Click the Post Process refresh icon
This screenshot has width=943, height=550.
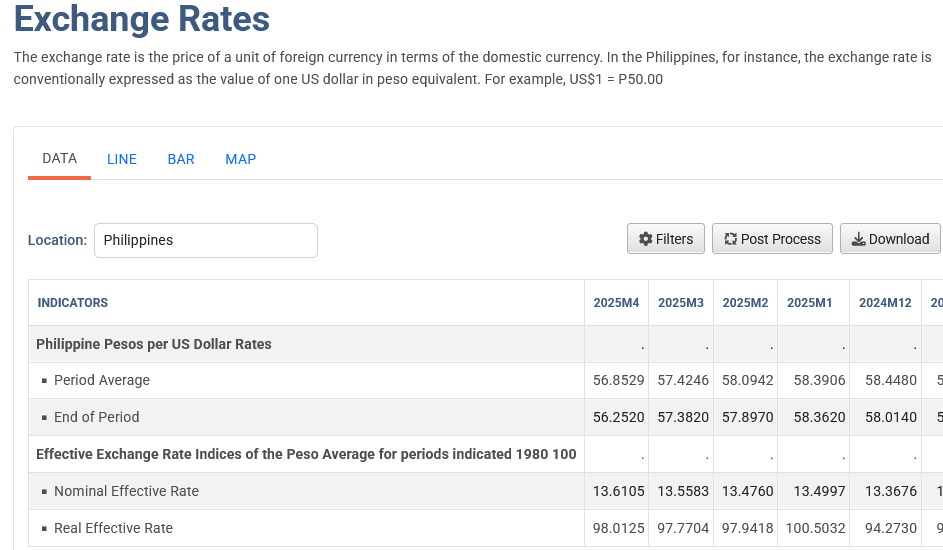point(731,239)
